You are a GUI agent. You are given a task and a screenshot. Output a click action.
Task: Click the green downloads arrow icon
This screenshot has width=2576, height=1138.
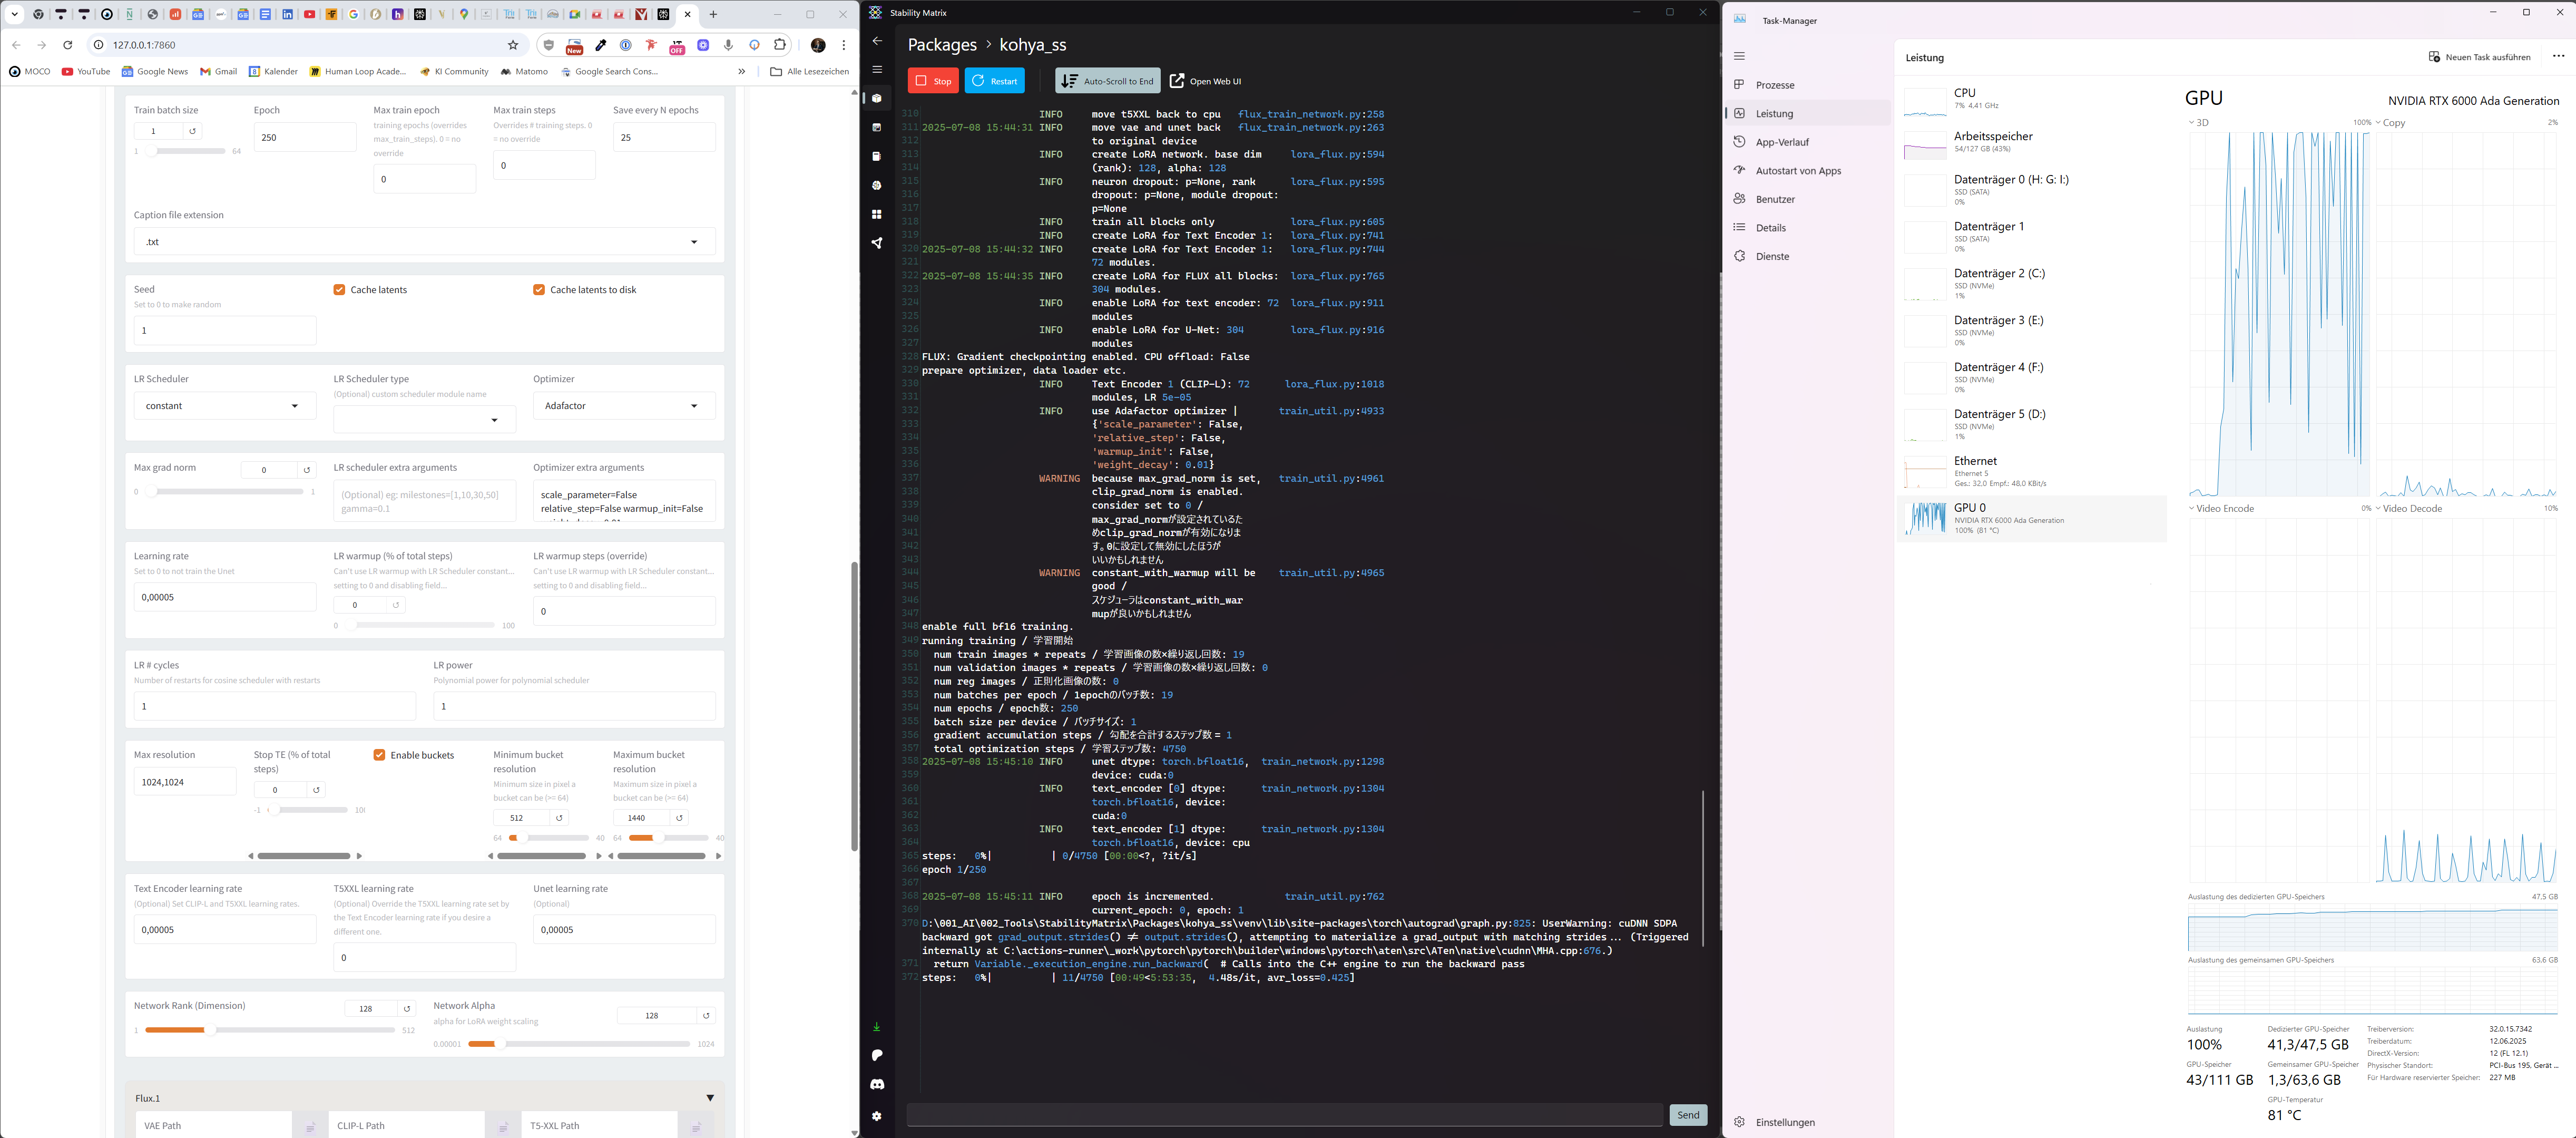click(x=877, y=1027)
